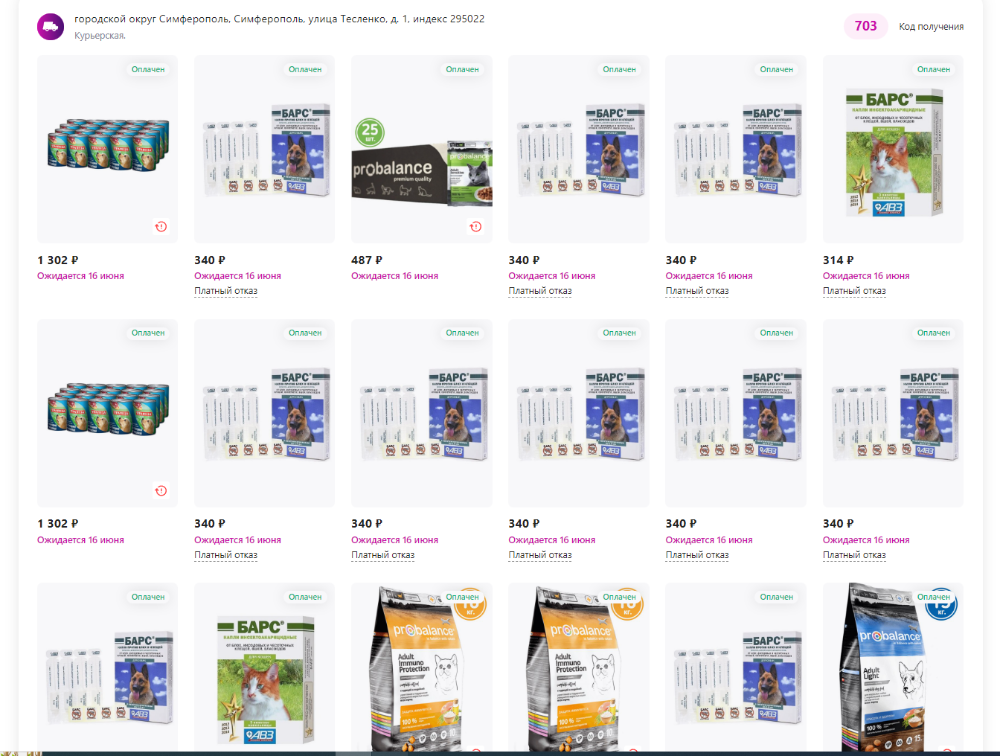This screenshot has height=756, width=1000.
Task: Open the first orange probalance Immuno Protection bag
Action: pyautogui.click(x=422, y=667)
